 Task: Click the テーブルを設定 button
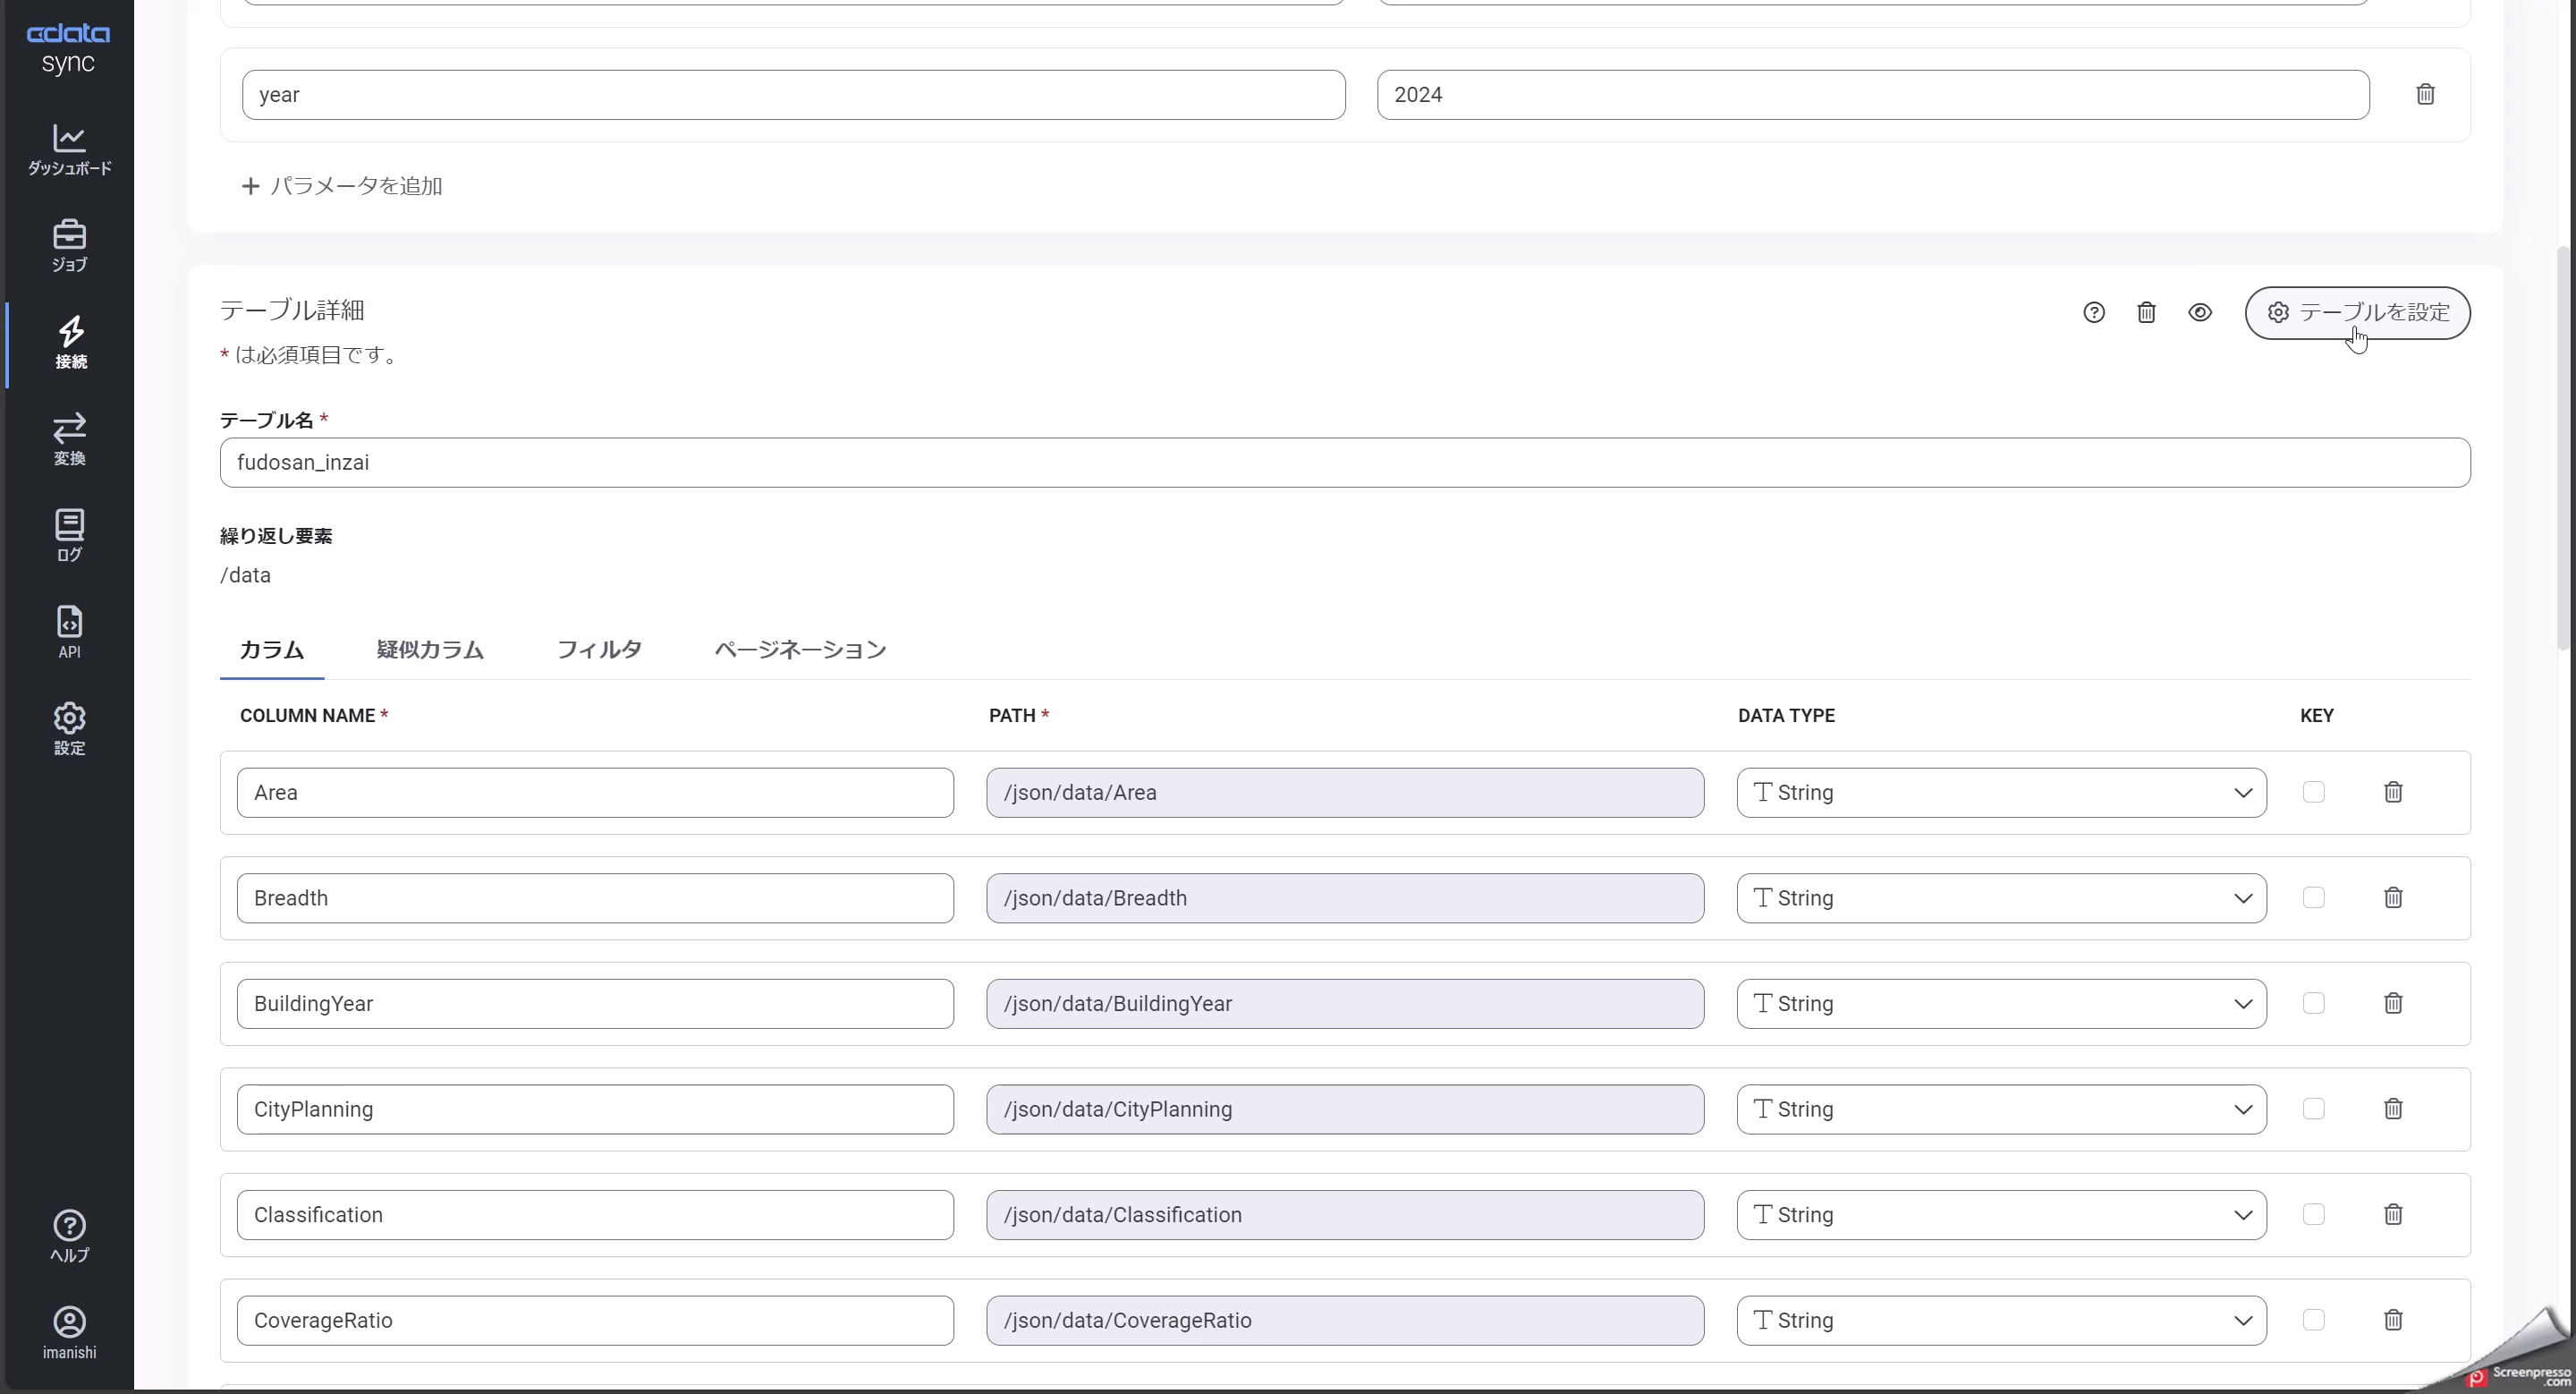point(2357,313)
